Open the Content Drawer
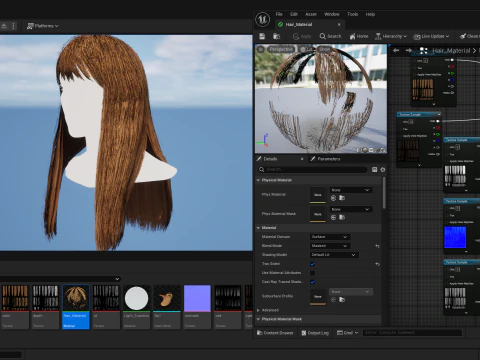The width and height of the screenshot is (480, 360). click(x=275, y=333)
